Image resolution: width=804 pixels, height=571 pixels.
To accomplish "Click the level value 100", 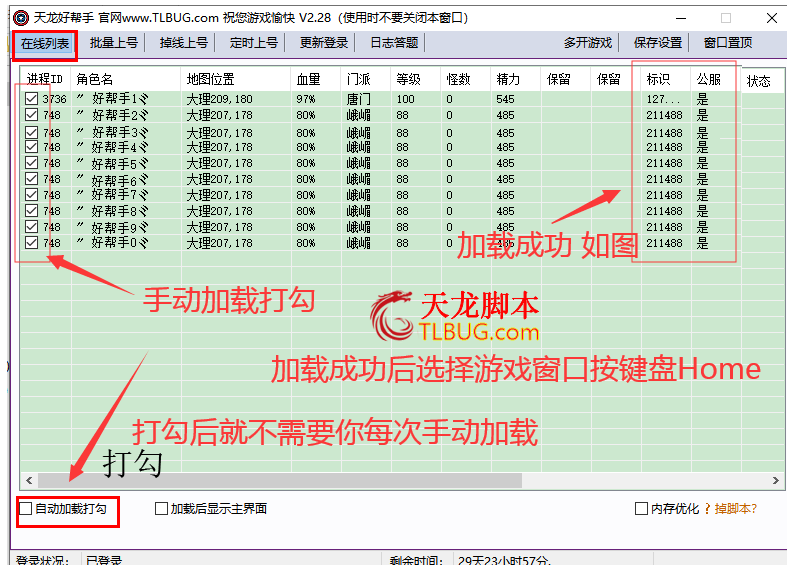I will pos(405,99).
